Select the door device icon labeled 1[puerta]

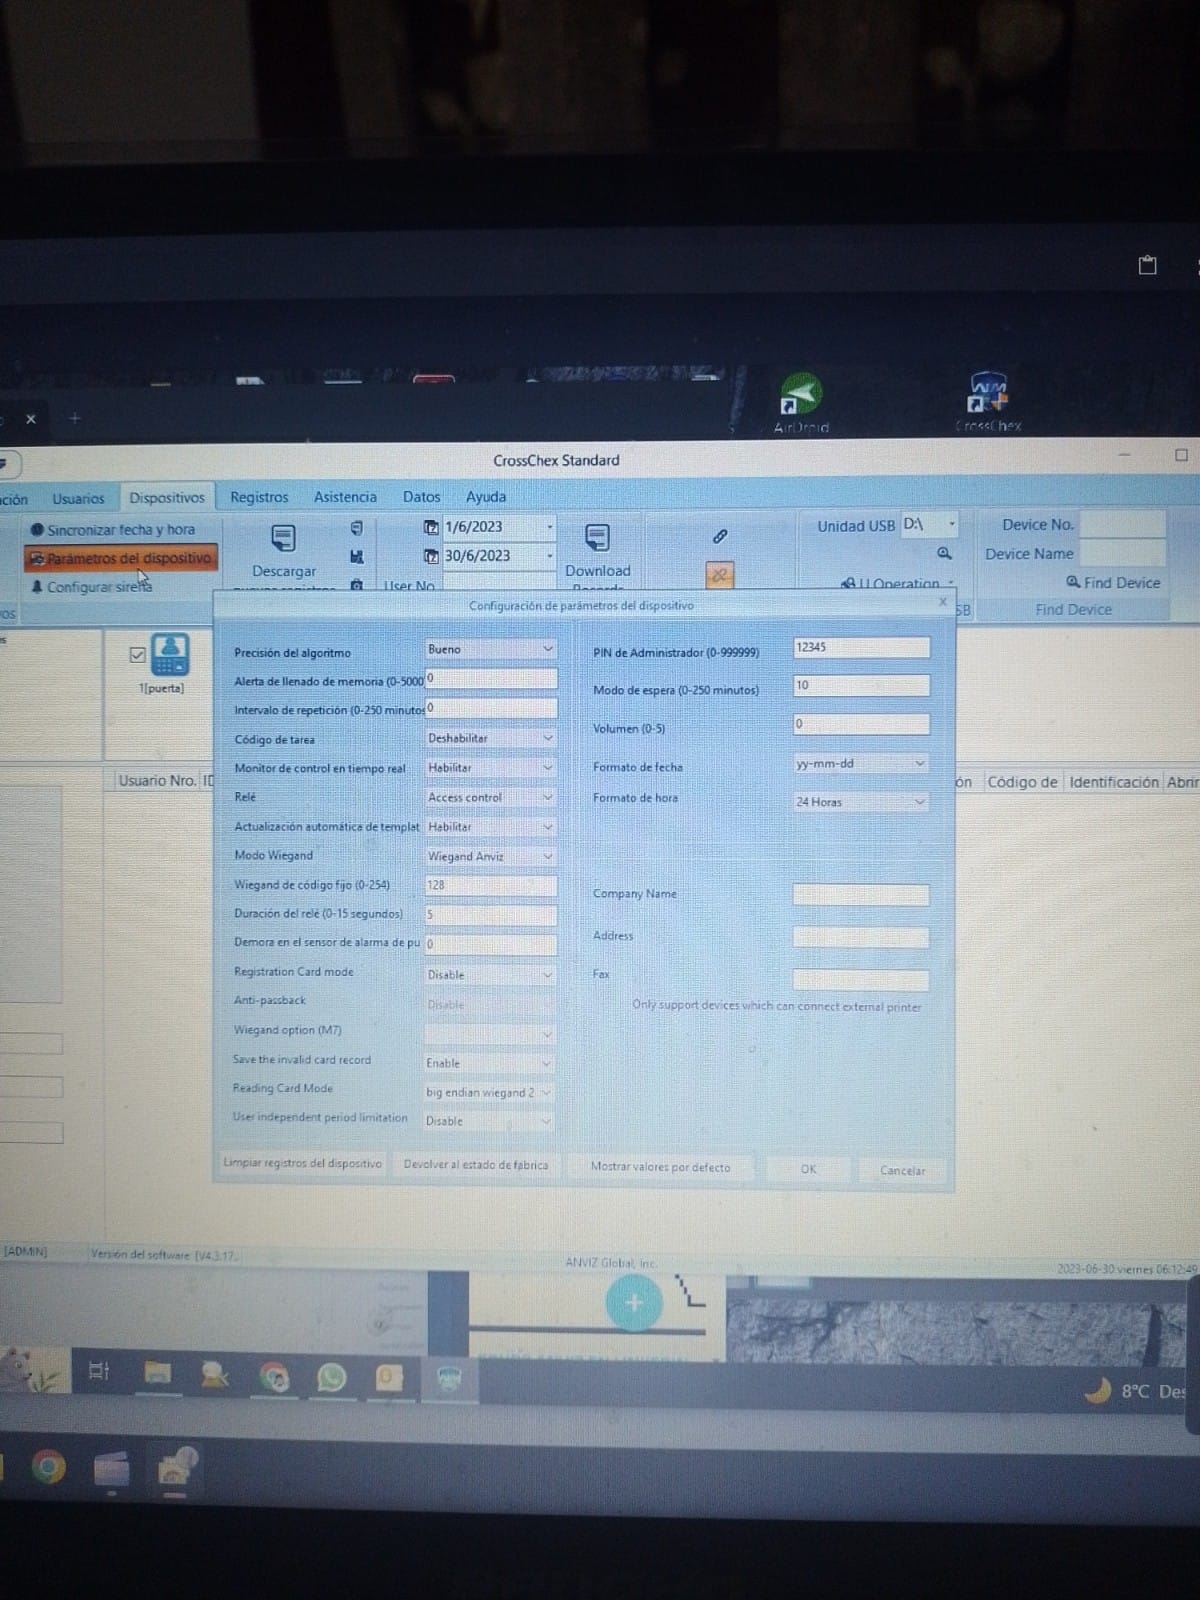click(170, 655)
